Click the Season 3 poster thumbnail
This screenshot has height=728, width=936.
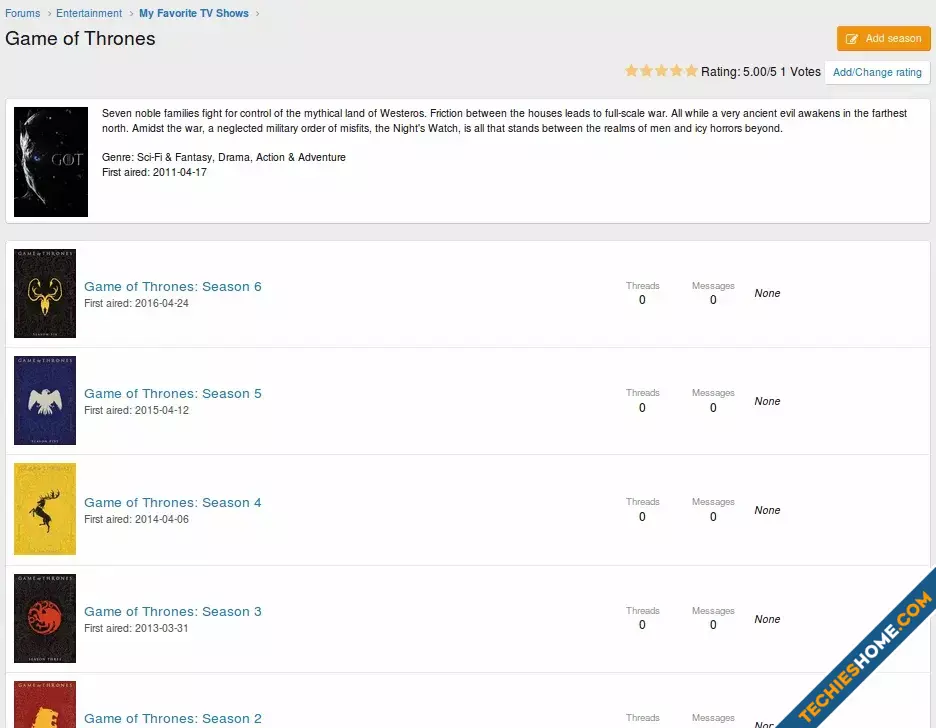pos(45,618)
